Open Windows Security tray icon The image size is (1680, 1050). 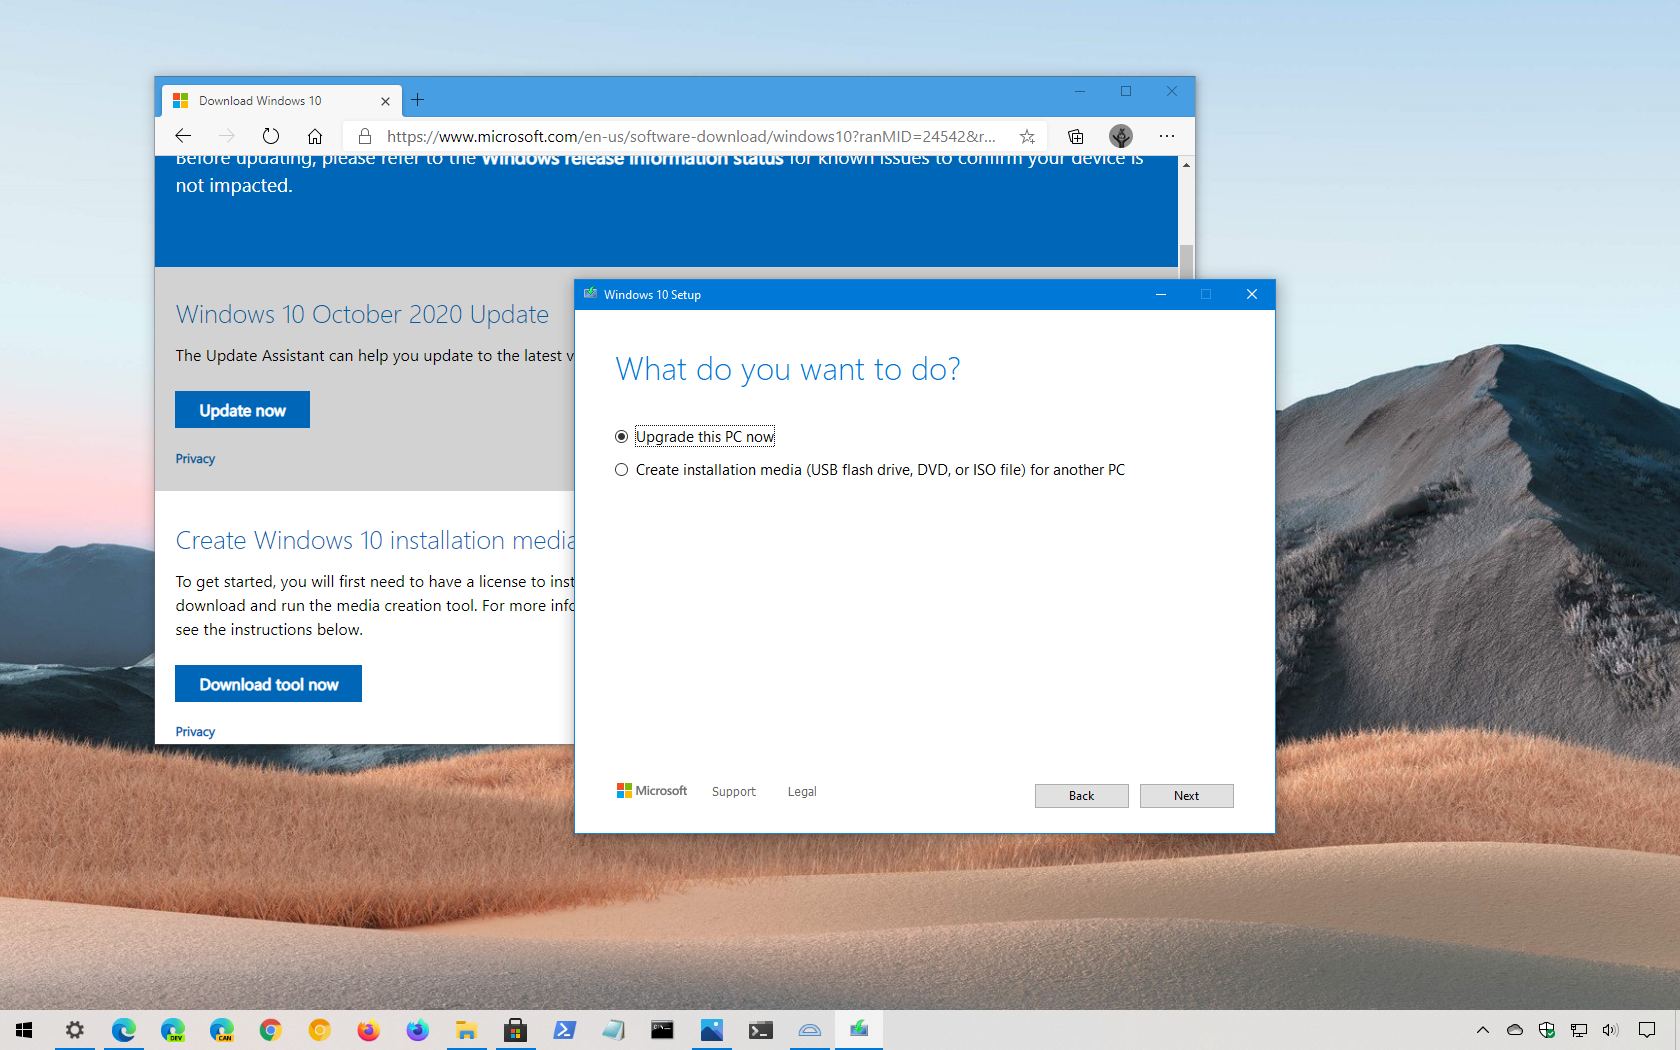(1547, 1030)
